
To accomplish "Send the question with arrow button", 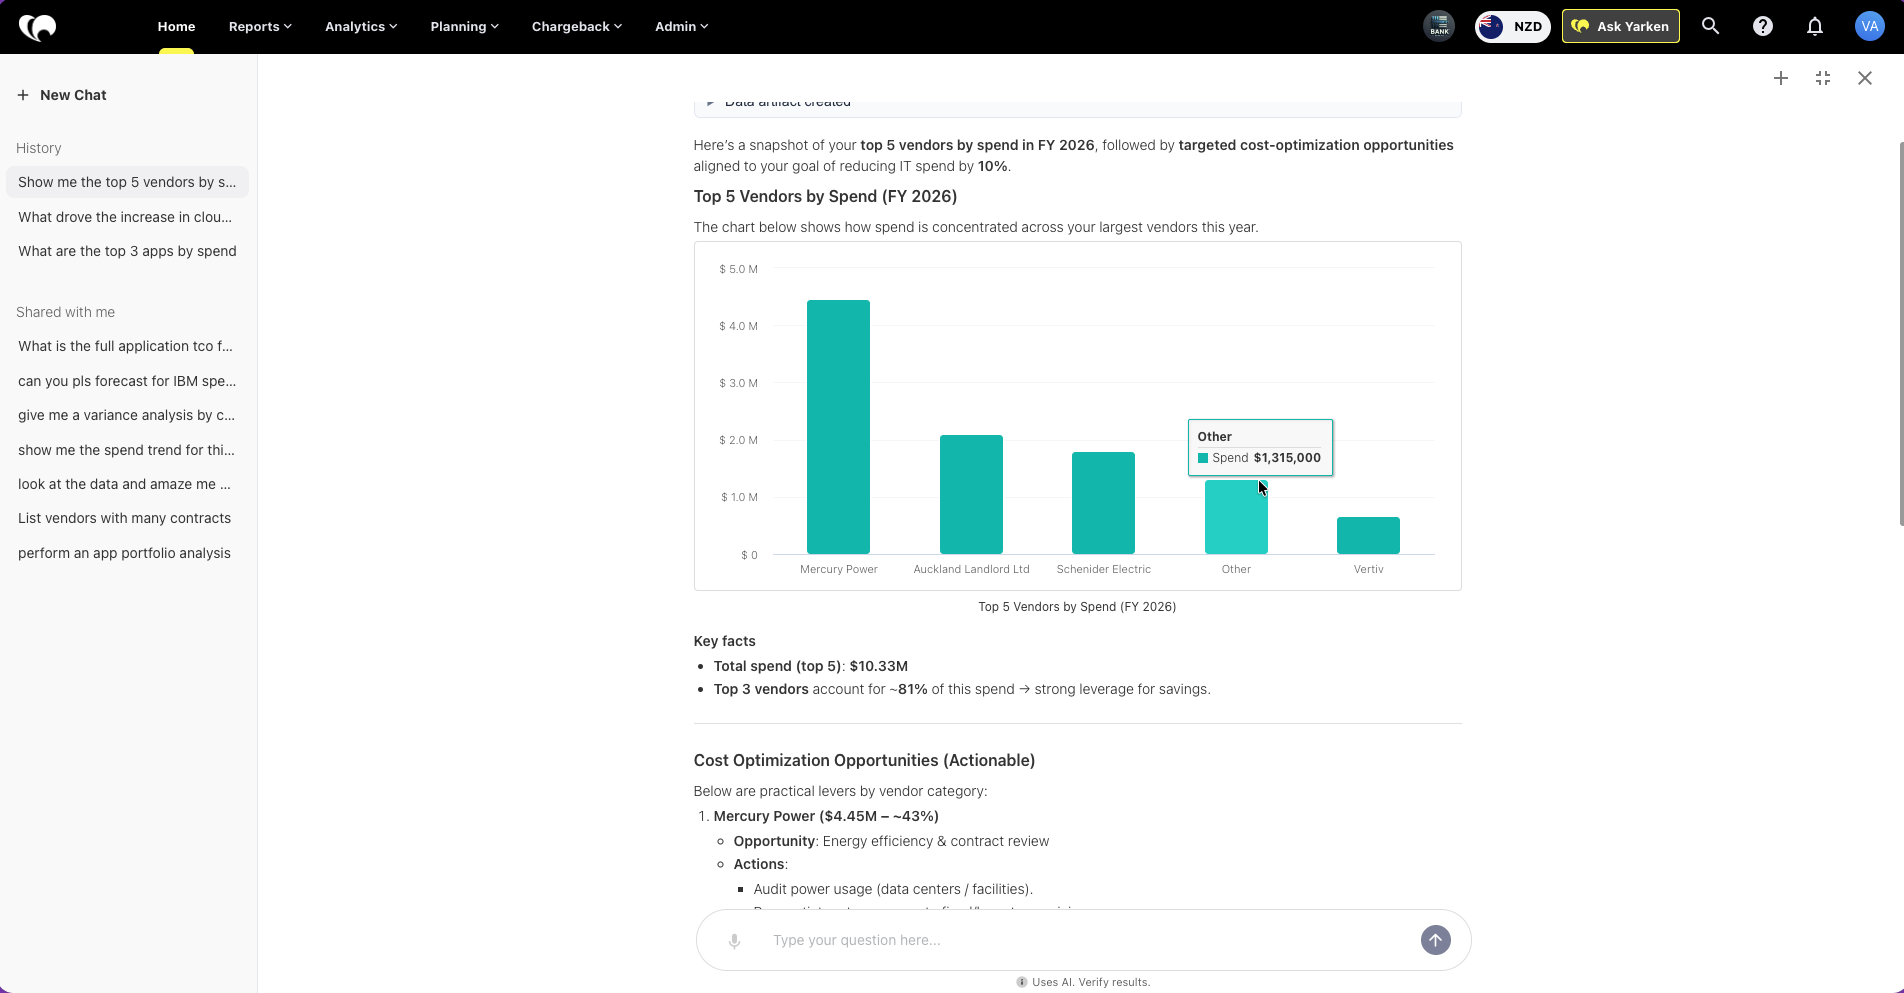I will coord(1436,940).
